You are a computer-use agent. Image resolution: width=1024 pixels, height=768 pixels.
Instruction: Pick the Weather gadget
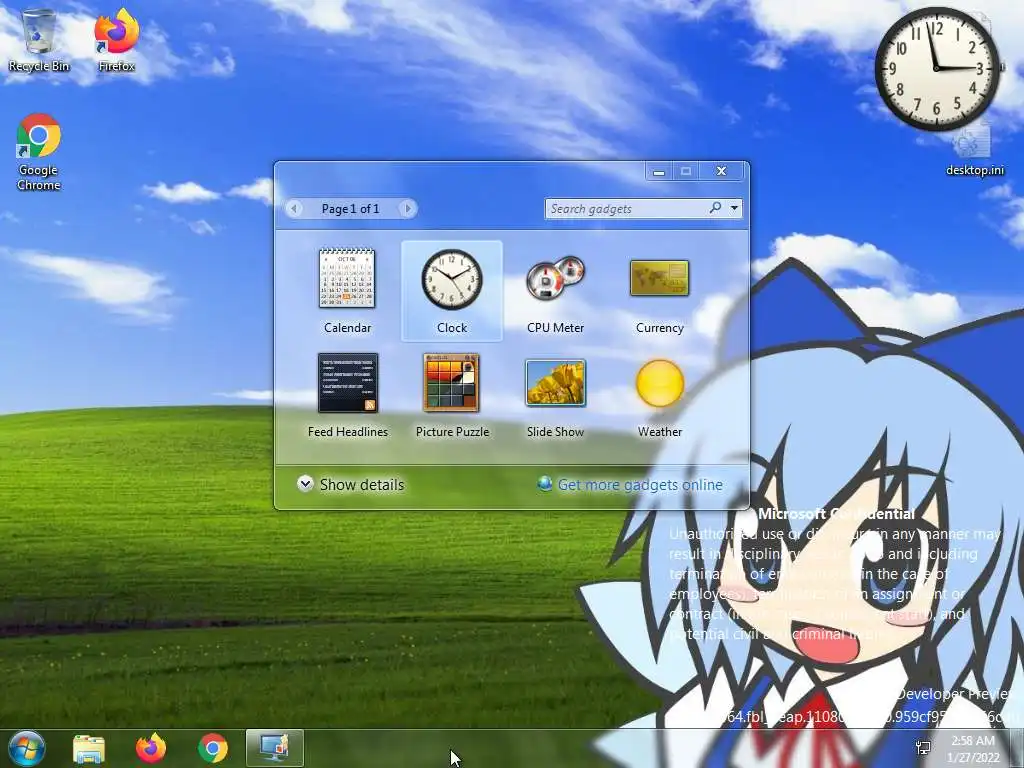coord(660,395)
